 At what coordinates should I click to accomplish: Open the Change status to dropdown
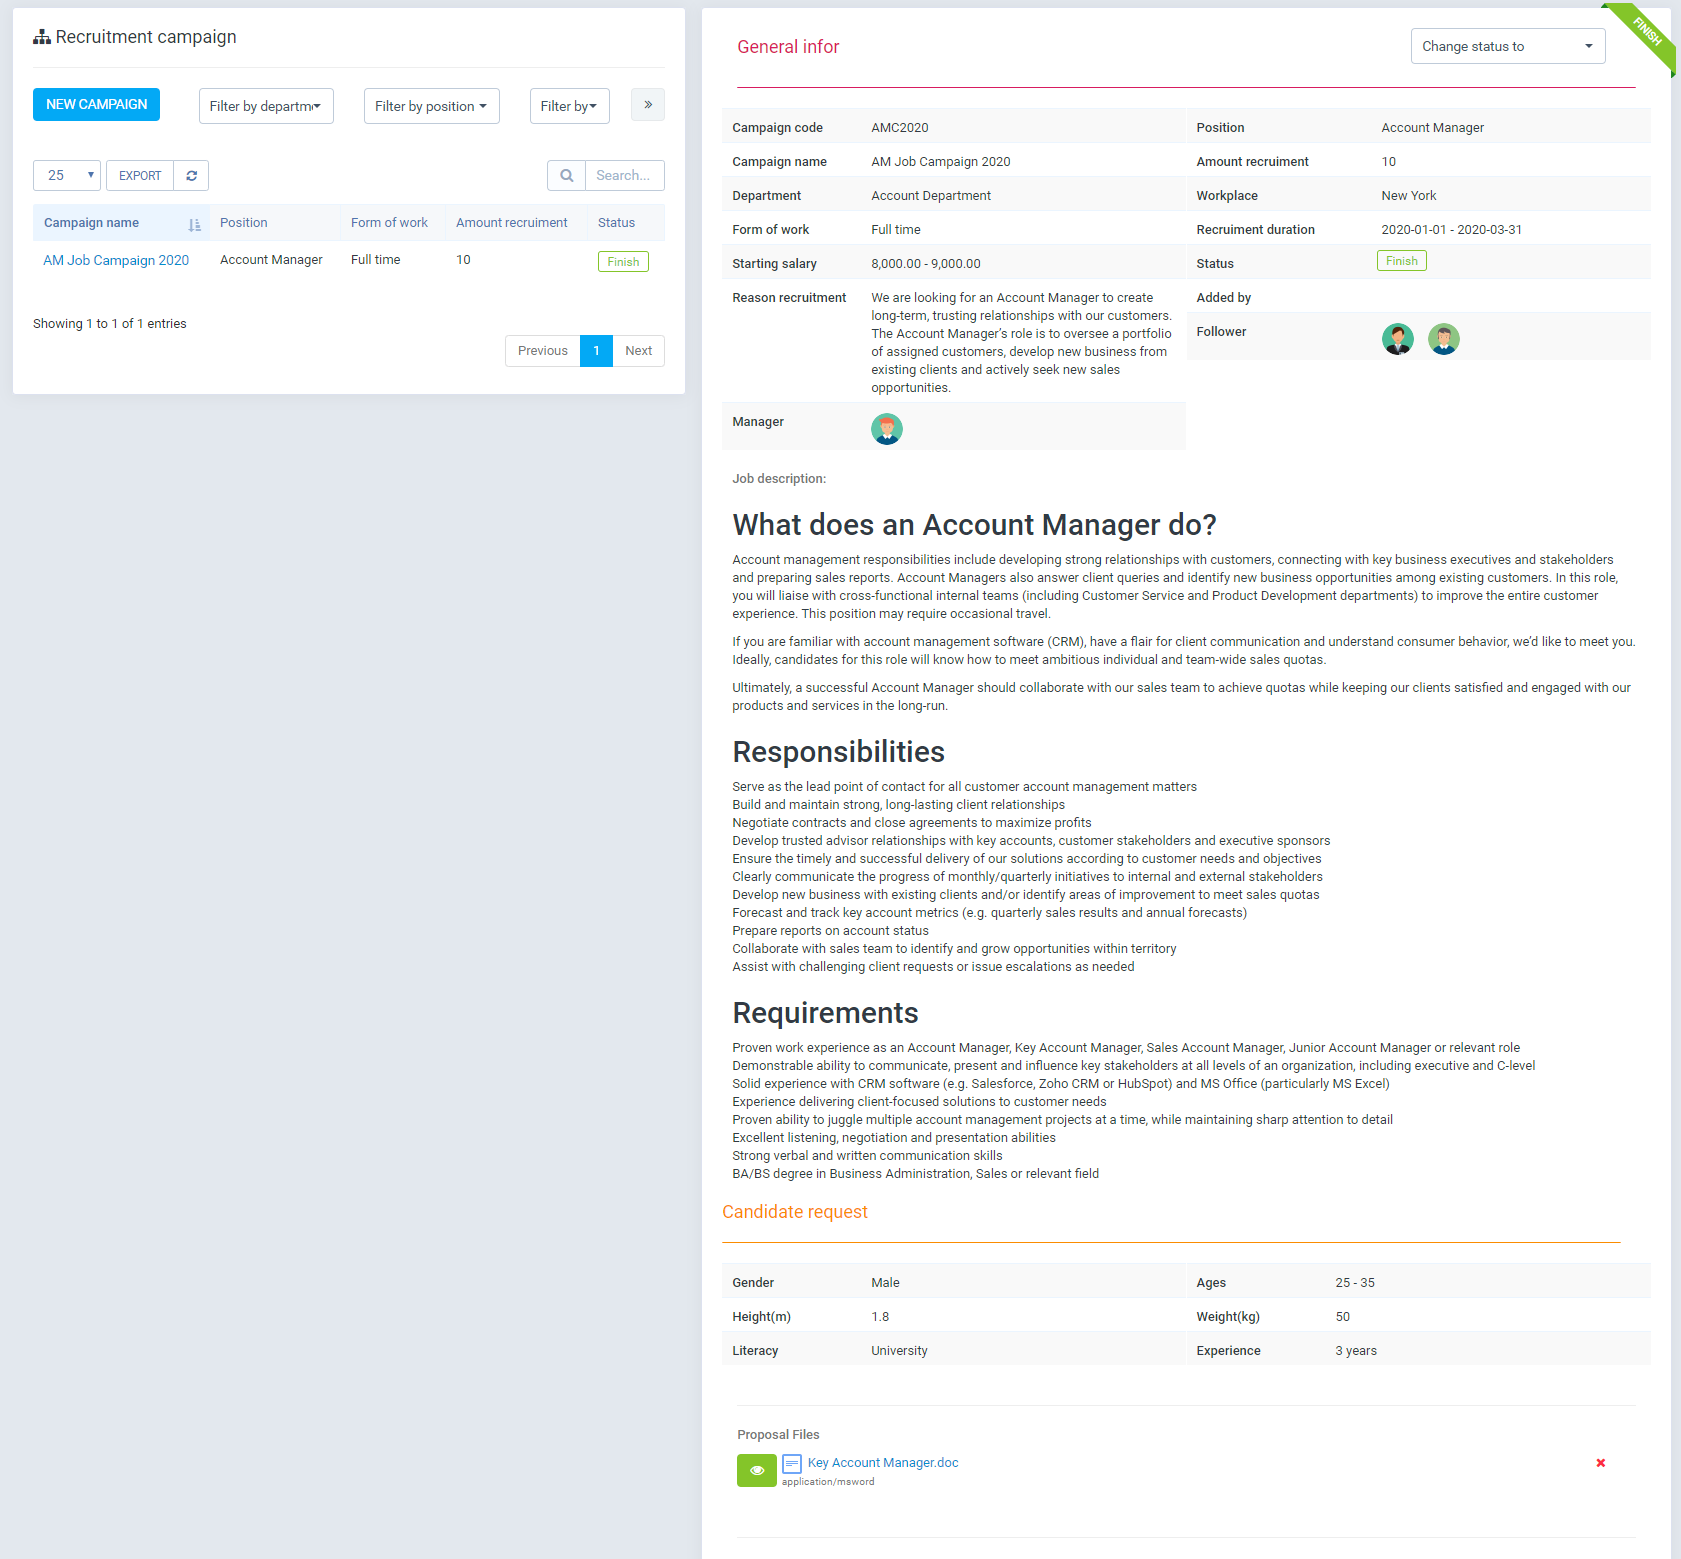tap(1507, 46)
